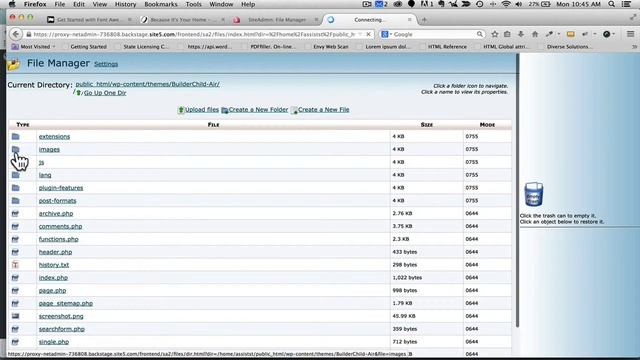Switch to Get Started with Font Awesome tab
This screenshot has height=360, width=640.
click(x=89, y=20)
